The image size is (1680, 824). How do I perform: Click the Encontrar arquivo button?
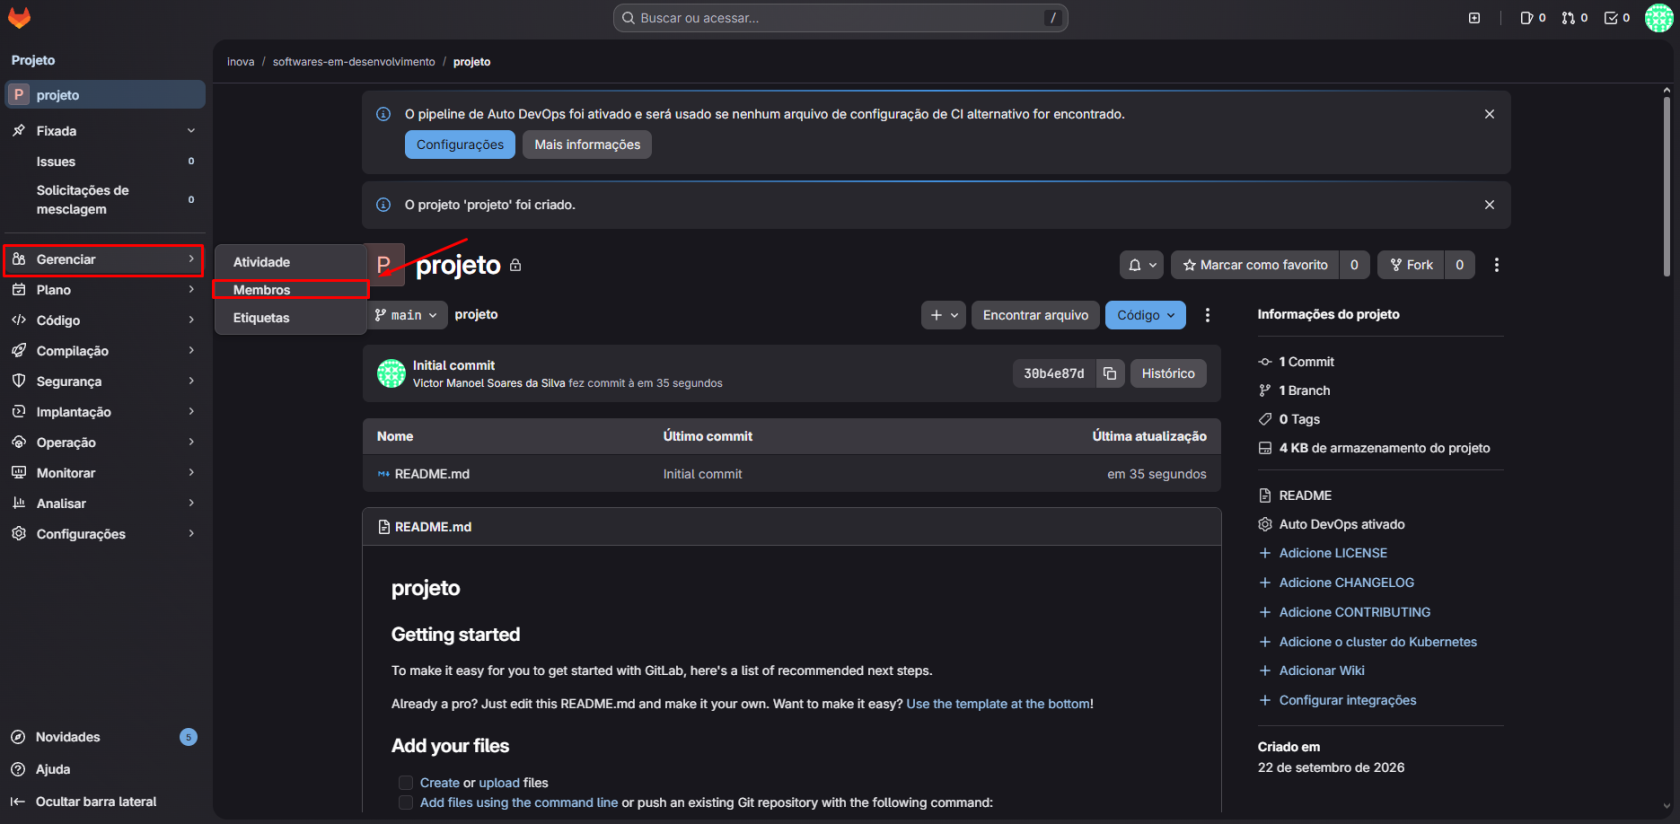point(1035,315)
